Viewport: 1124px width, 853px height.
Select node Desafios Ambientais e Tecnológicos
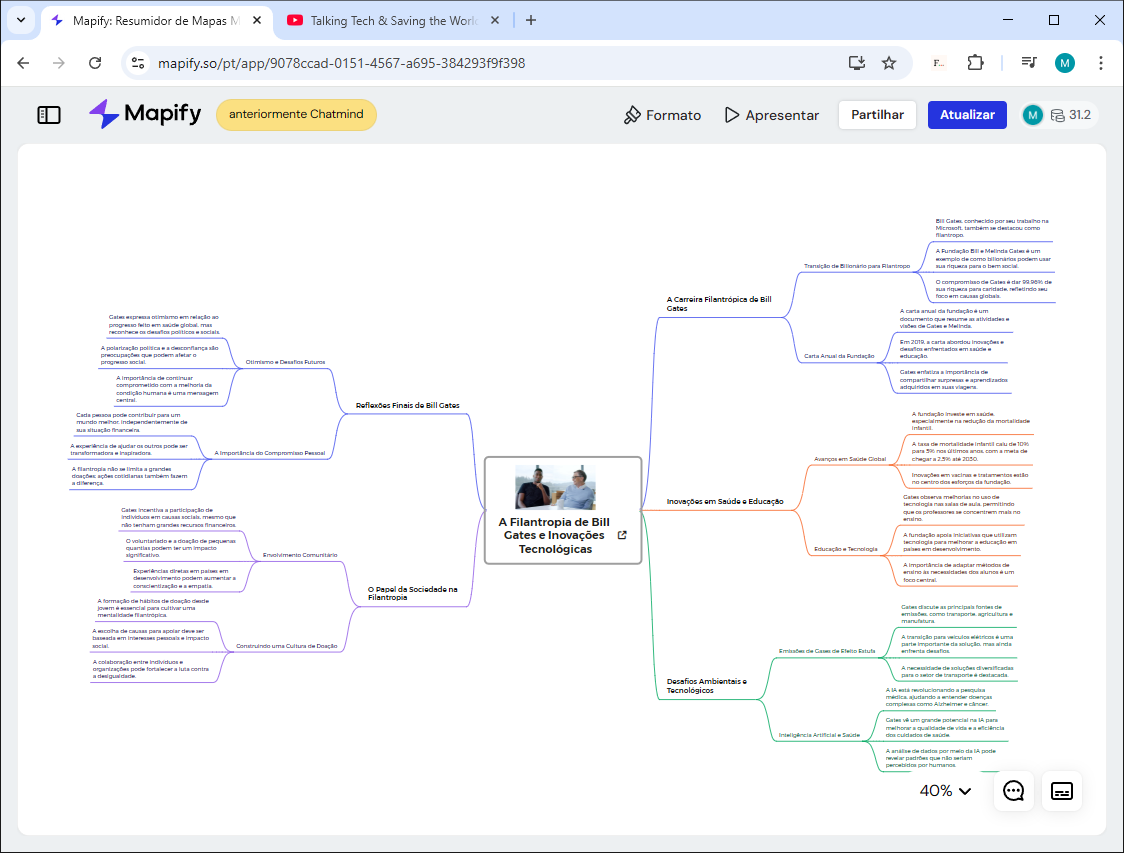tap(707, 686)
